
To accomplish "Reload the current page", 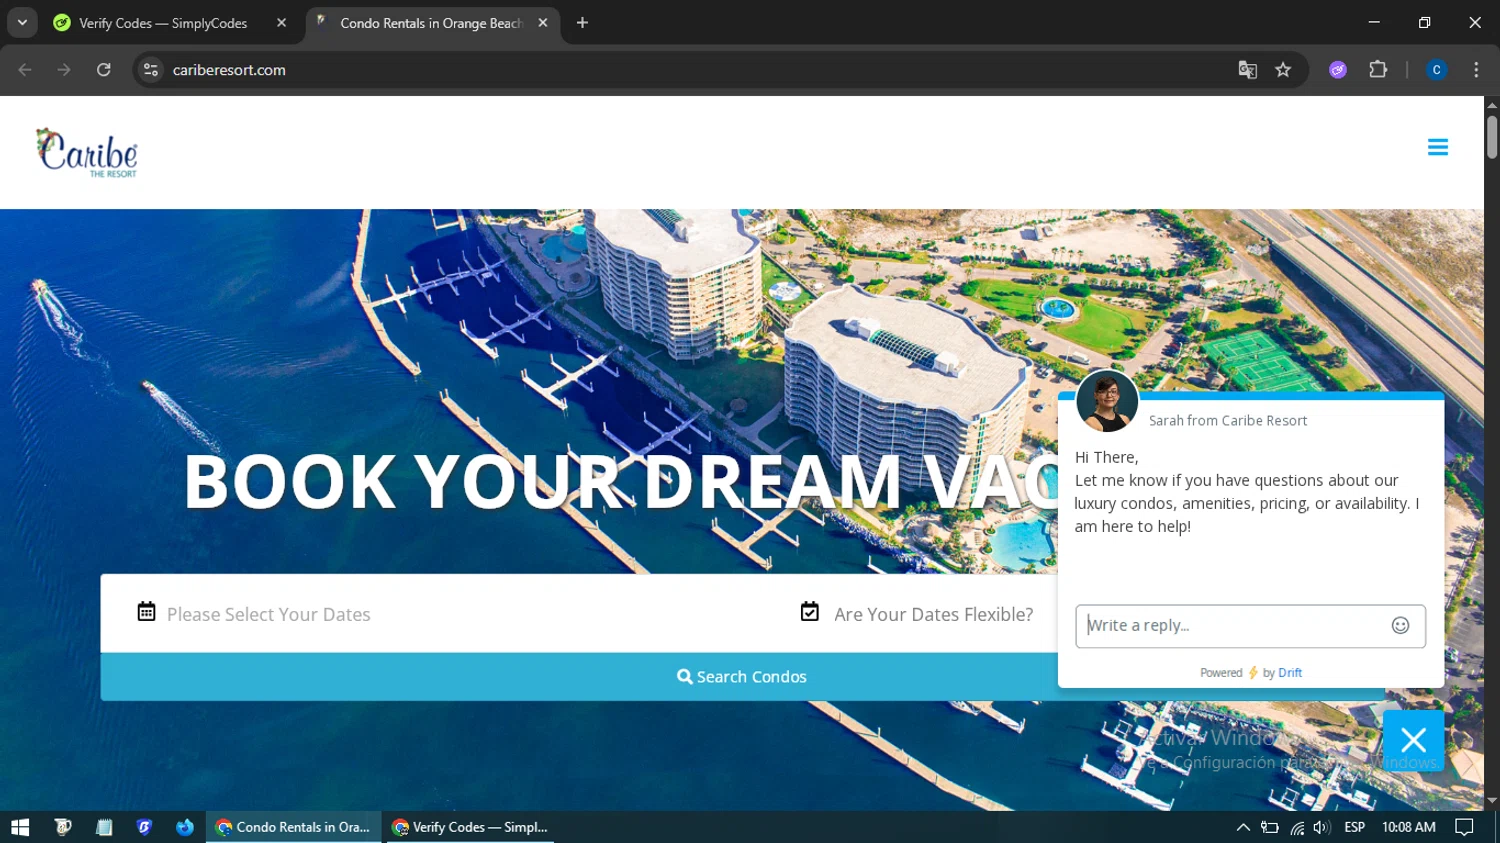I will [x=104, y=70].
